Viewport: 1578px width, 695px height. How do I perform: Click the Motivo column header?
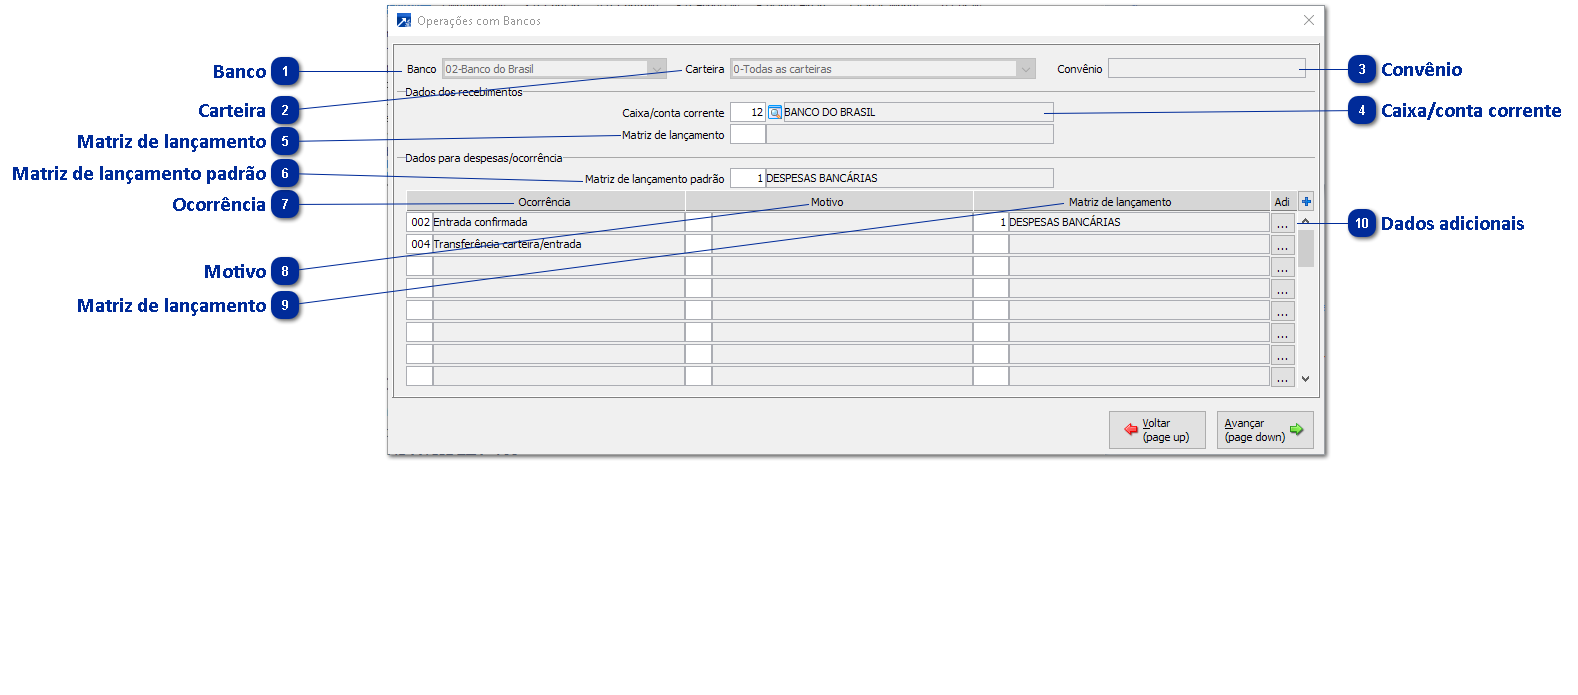[x=829, y=201]
